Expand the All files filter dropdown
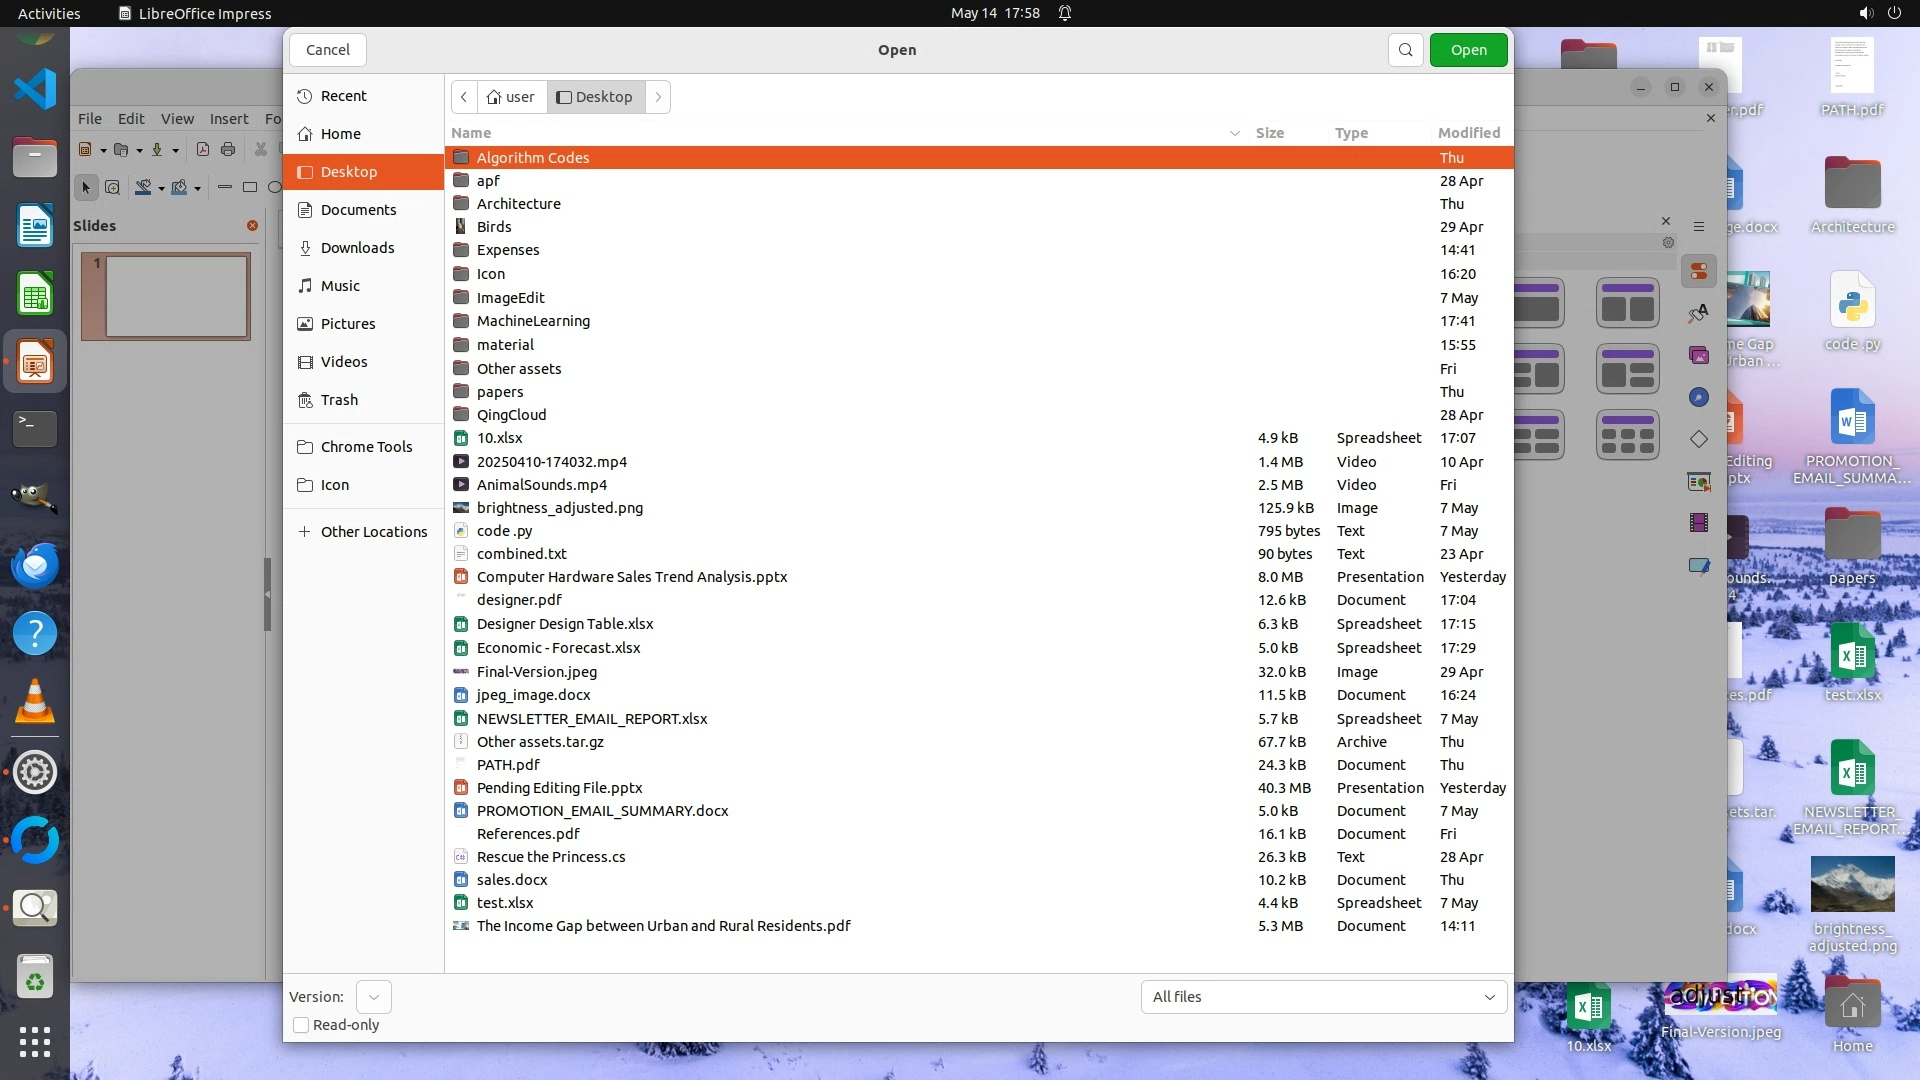Screen dimensions: 1920x1080 1323,997
